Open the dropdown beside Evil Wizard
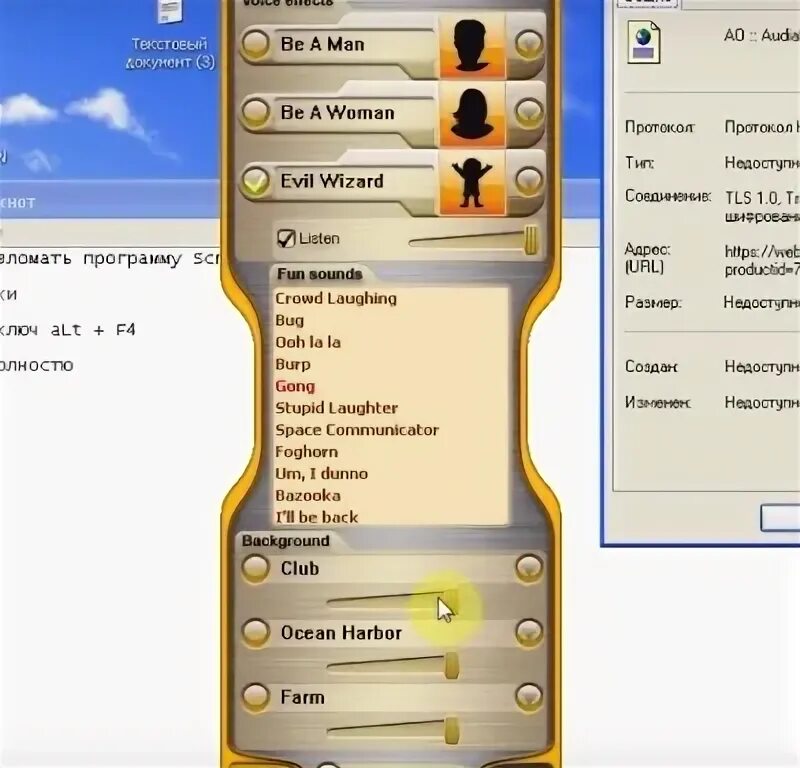Image resolution: width=800 pixels, height=768 pixels. 529,180
